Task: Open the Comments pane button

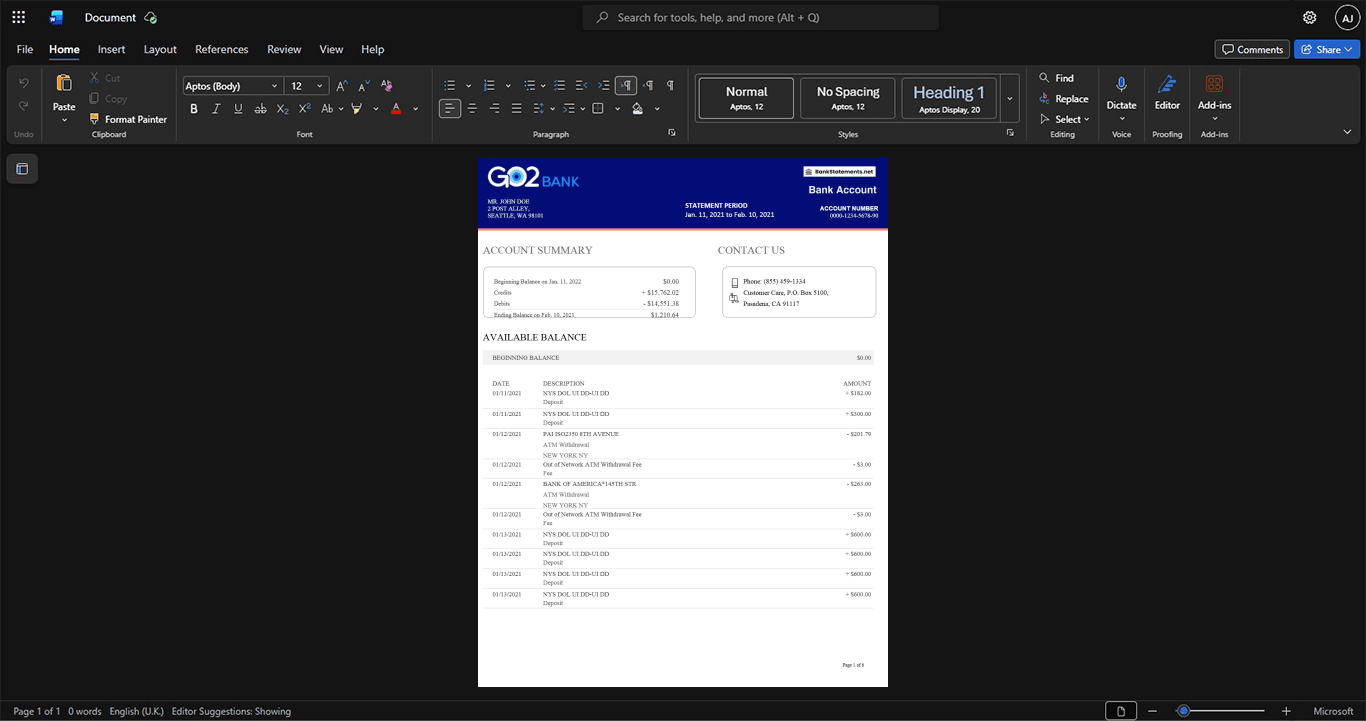Action: click(x=1252, y=49)
